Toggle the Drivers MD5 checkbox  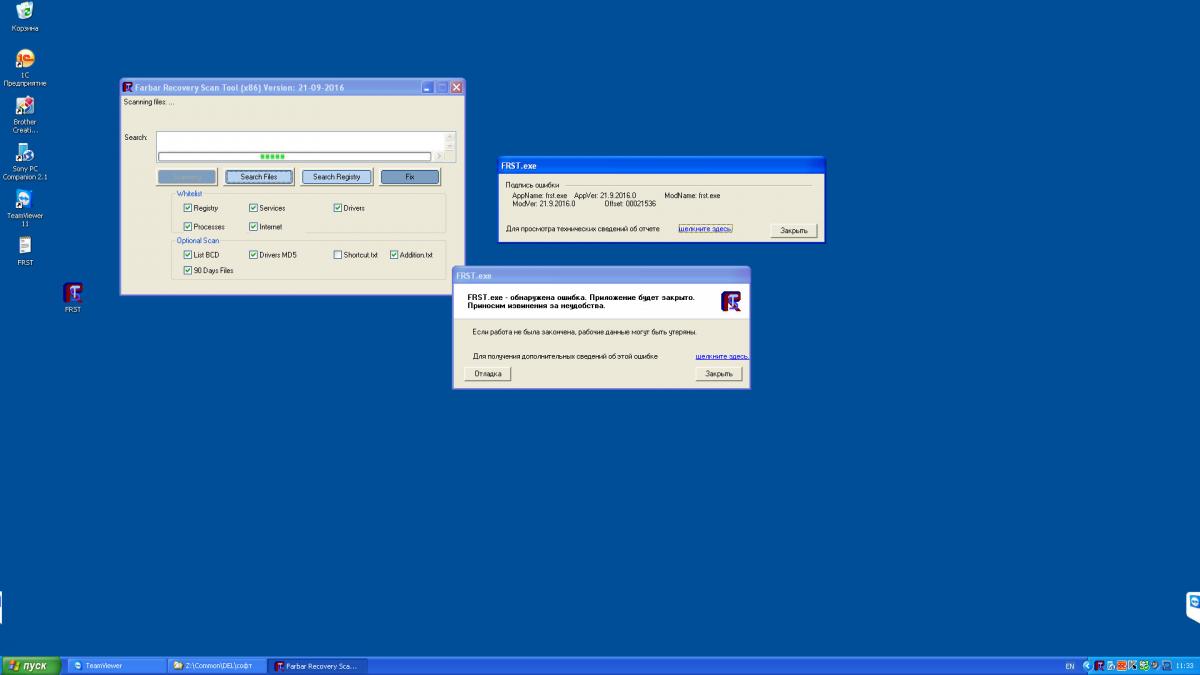(x=253, y=255)
